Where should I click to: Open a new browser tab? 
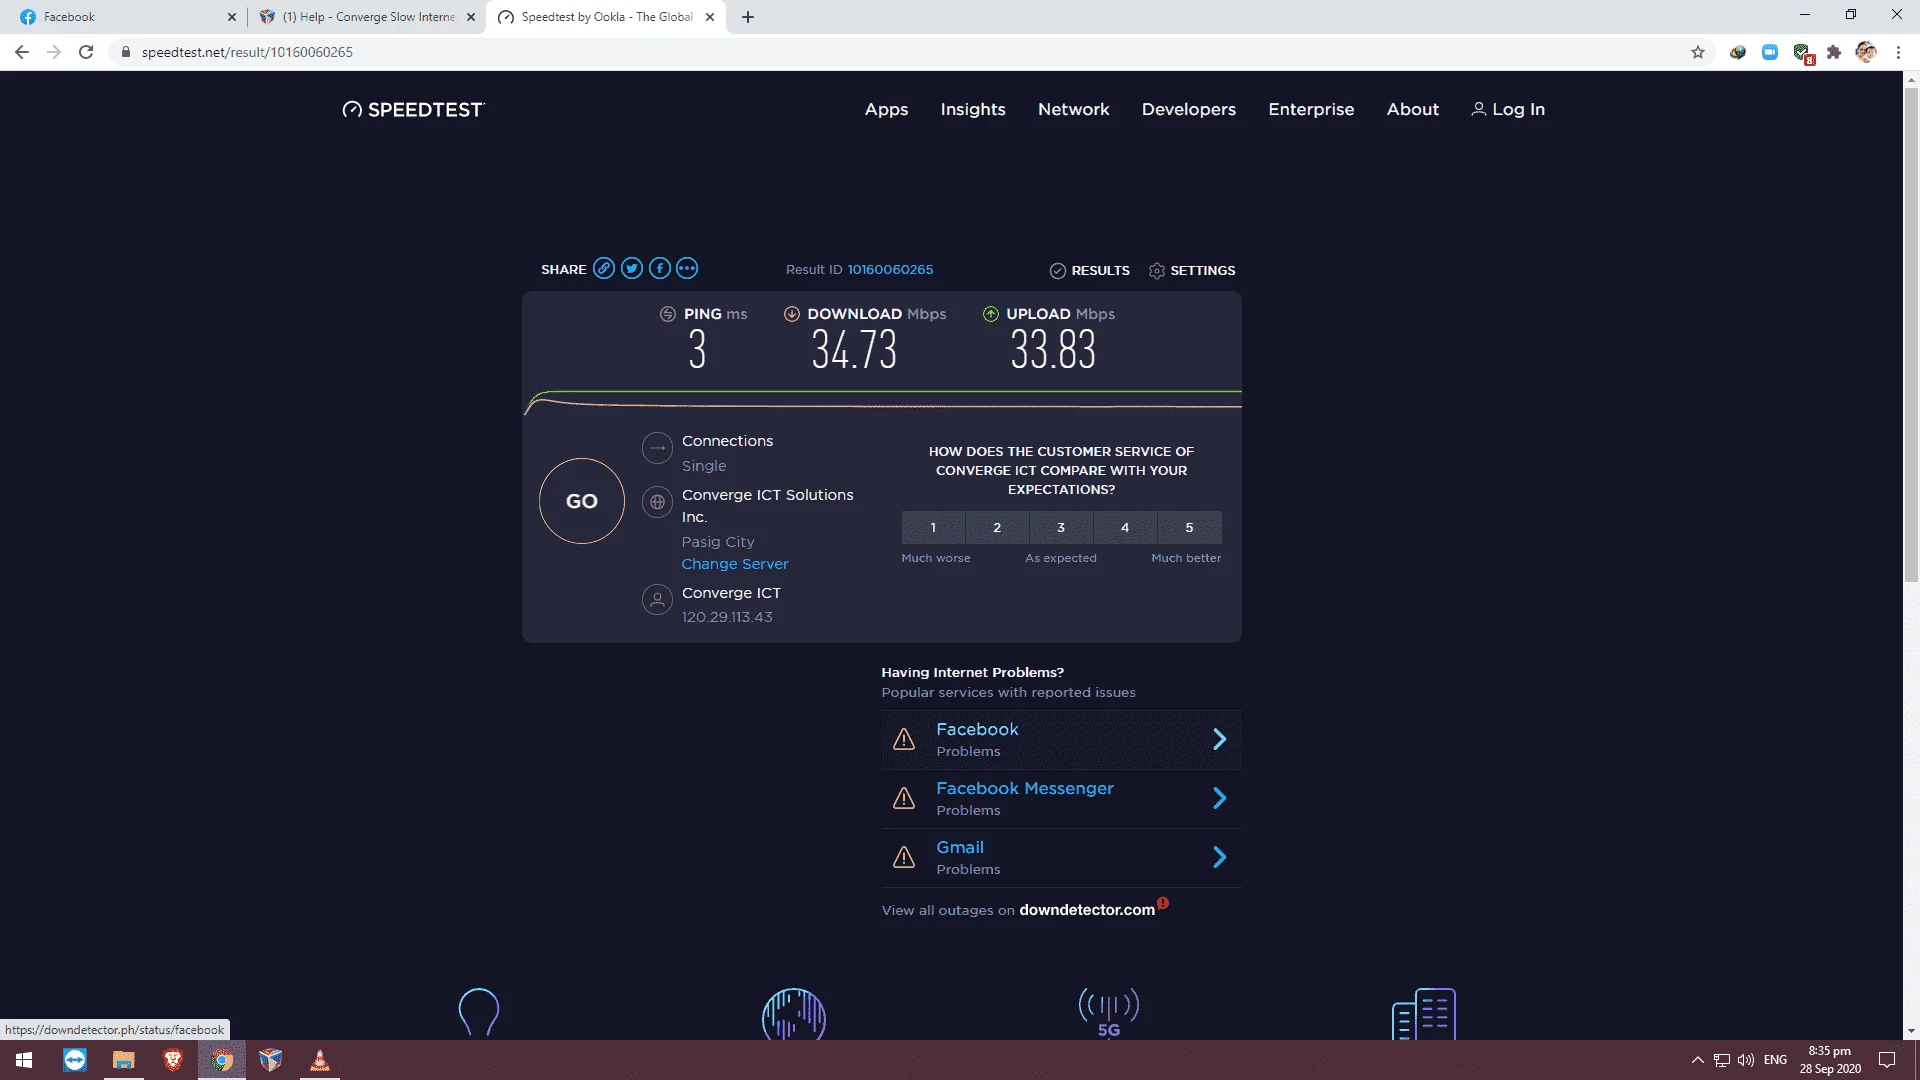748,17
